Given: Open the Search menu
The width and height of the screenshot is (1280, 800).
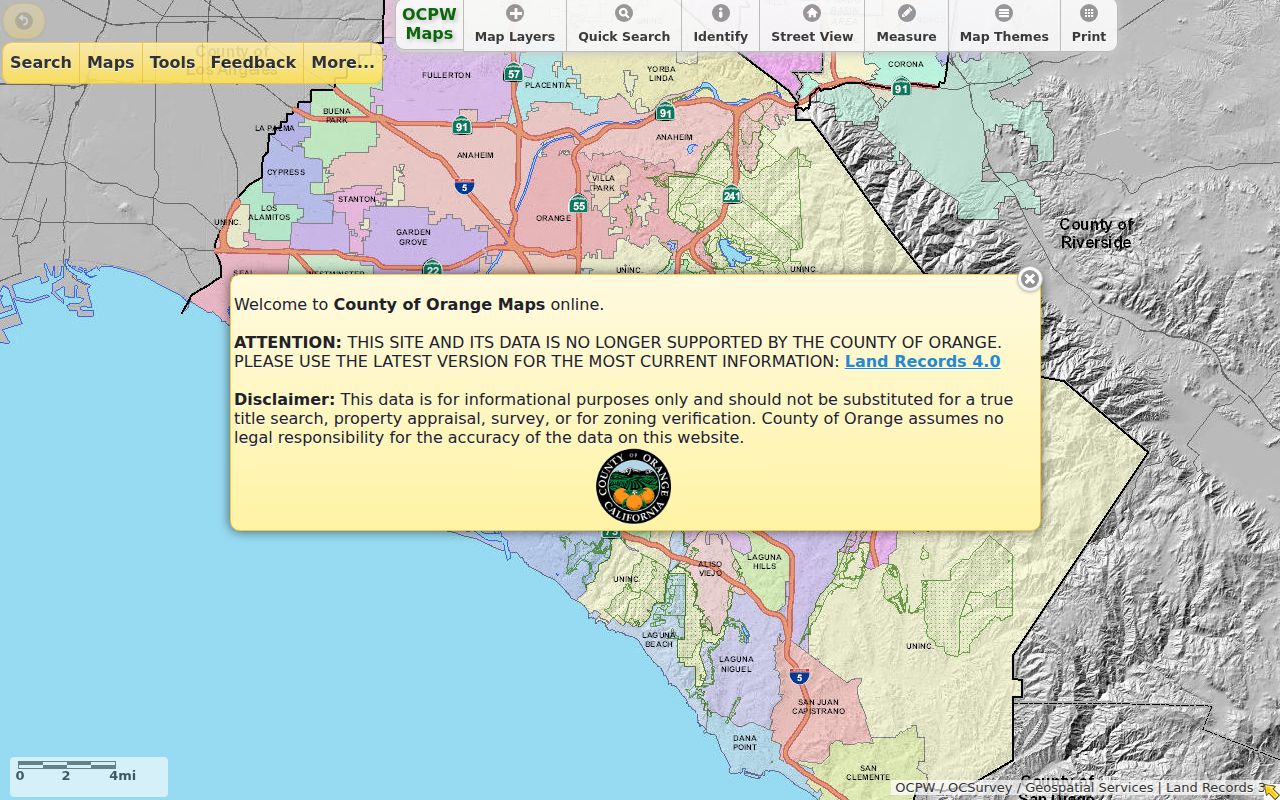Looking at the screenshot, I should click(x=41, y=62).
